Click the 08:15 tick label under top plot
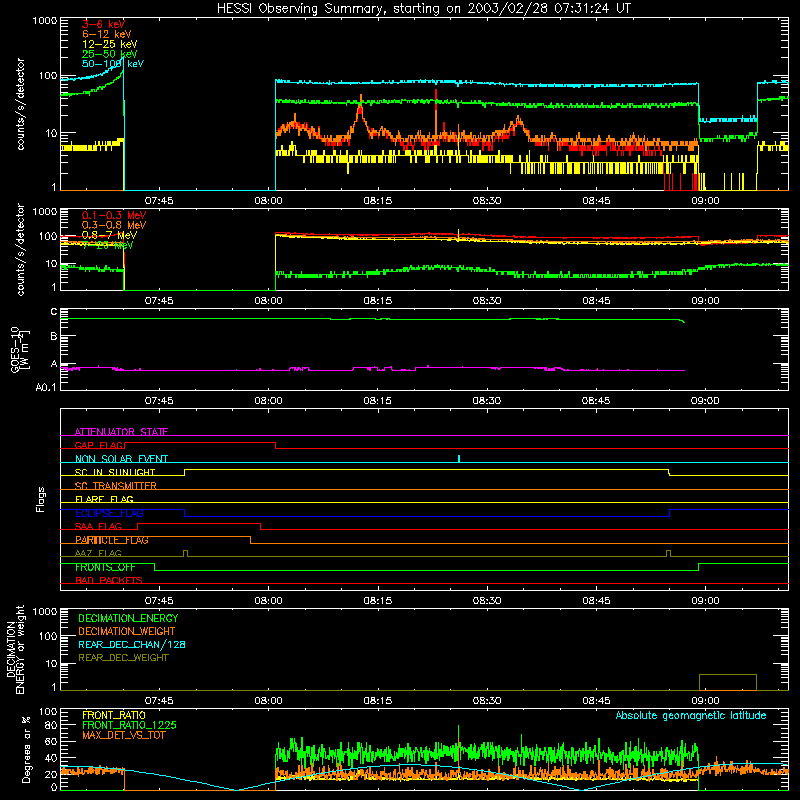The width and height of the screenshot is (800, 800). coord(378,201)
